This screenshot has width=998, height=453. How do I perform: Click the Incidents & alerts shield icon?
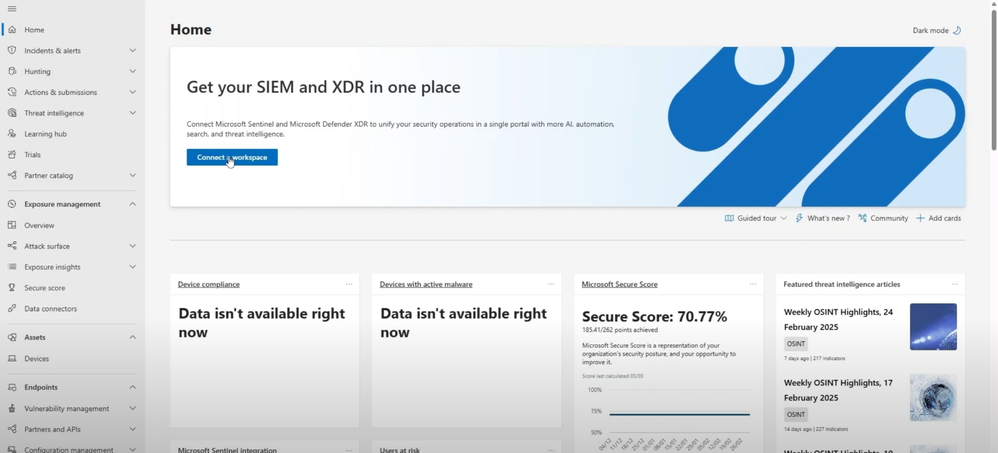pos(11,50)
